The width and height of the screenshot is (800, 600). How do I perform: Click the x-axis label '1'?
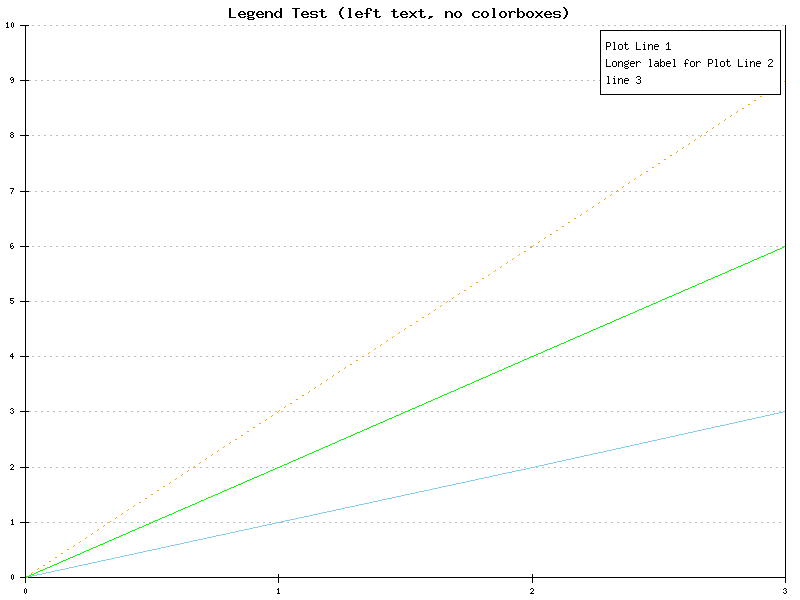point(279,591)
